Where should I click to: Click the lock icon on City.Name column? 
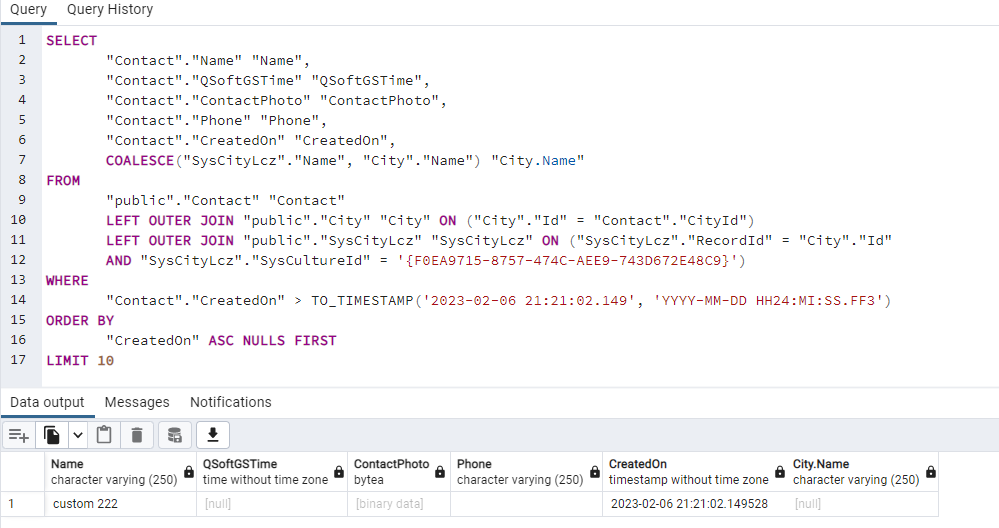(931, 472)
